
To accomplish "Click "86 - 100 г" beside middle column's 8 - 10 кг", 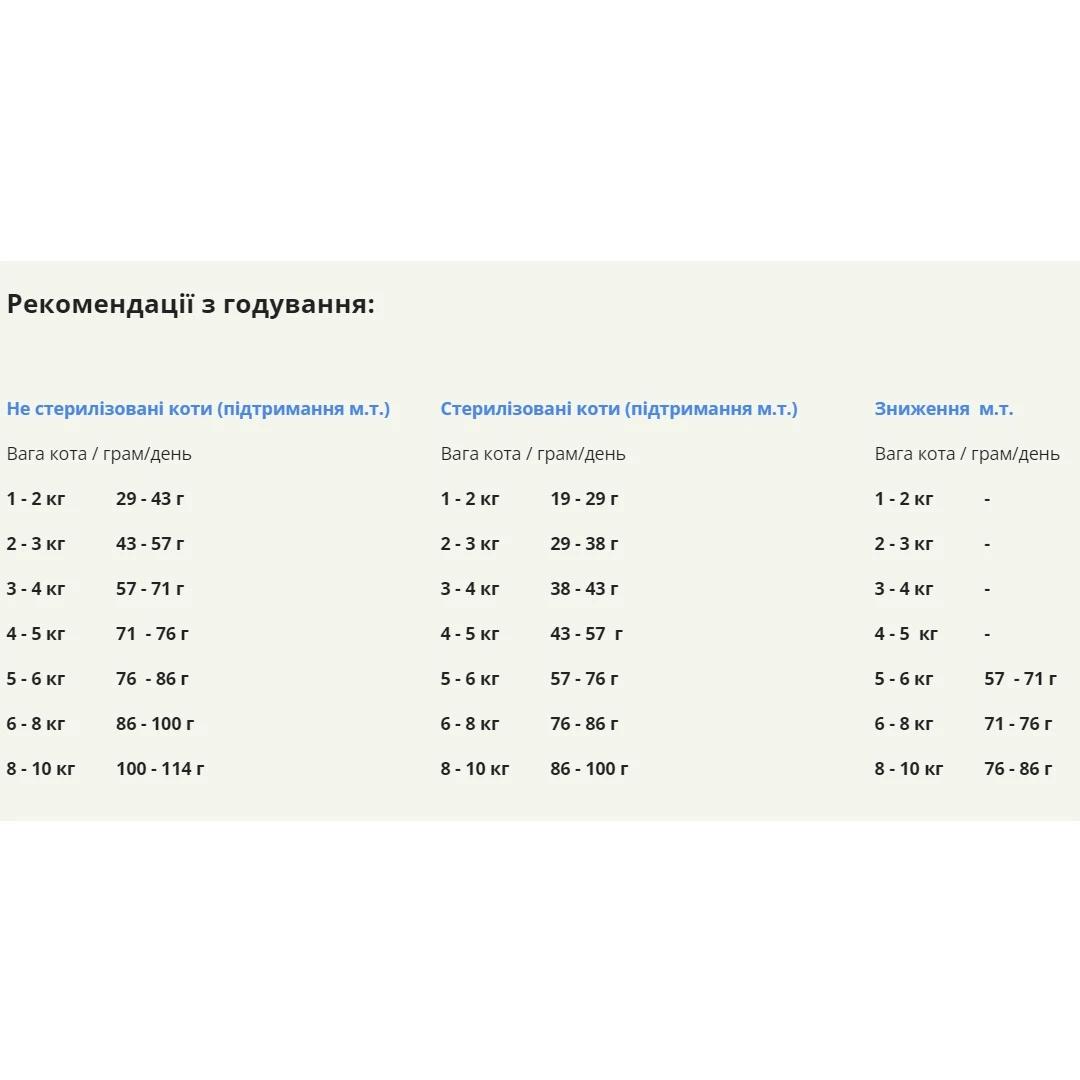I will point(589,769).
